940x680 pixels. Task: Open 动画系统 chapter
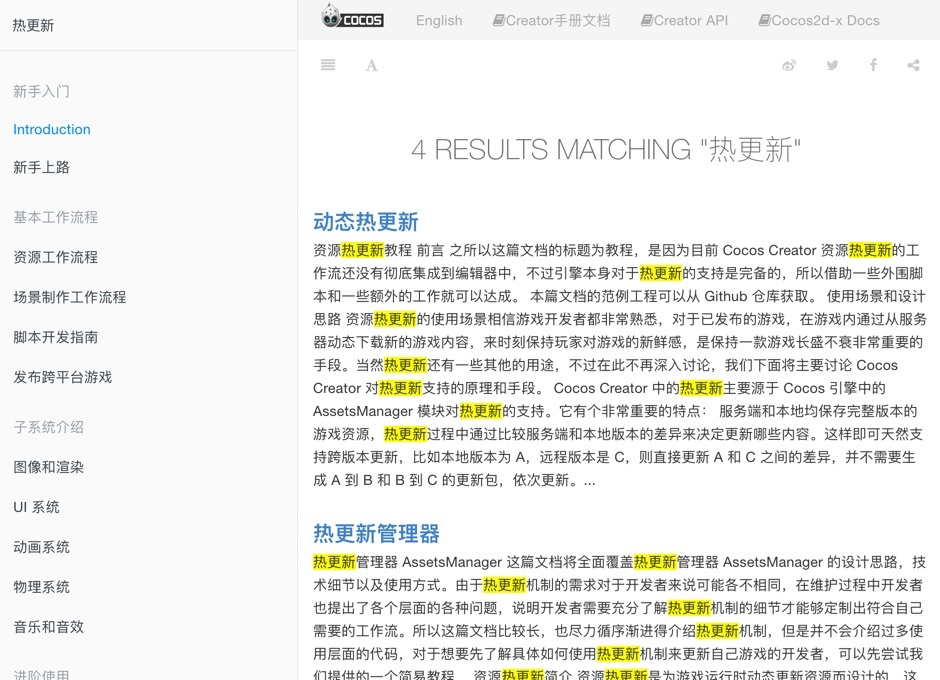41,547
